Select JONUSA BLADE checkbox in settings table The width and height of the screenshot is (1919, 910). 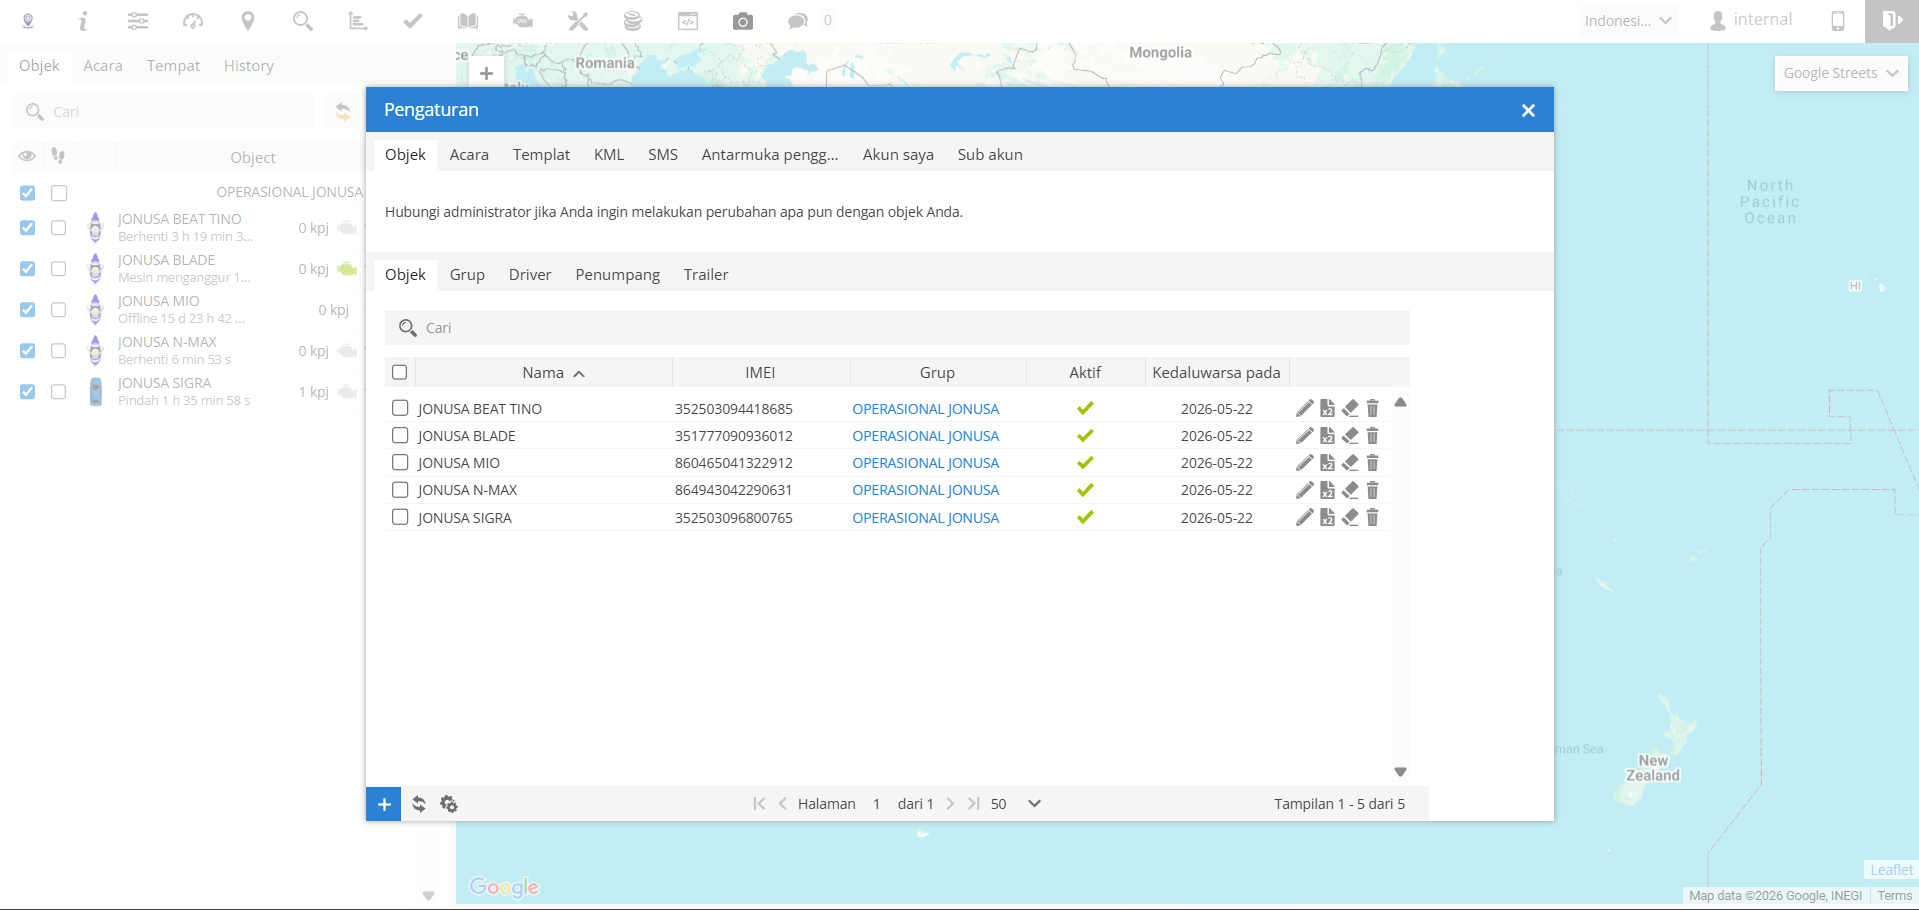[400, 435]
